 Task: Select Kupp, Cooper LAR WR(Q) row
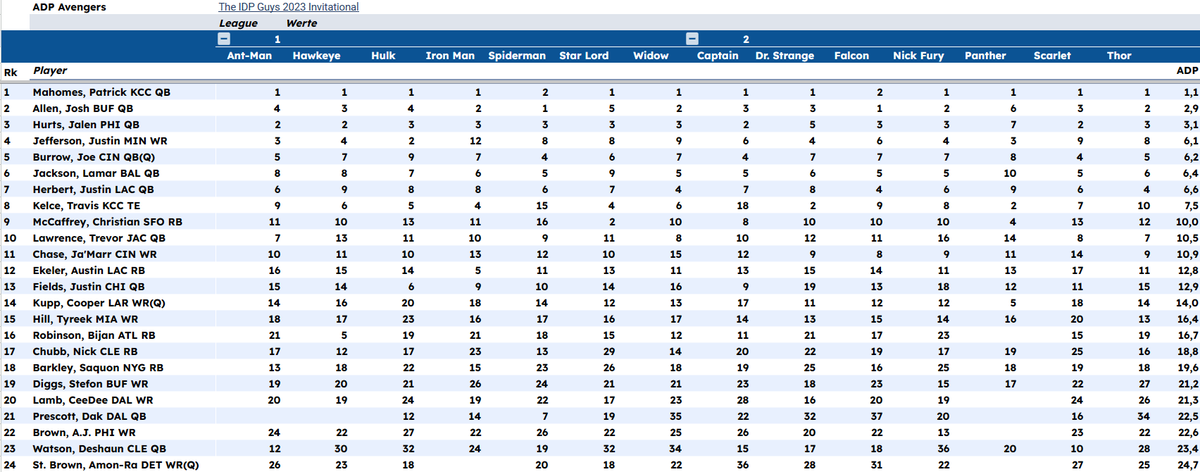tap(600, 304)
